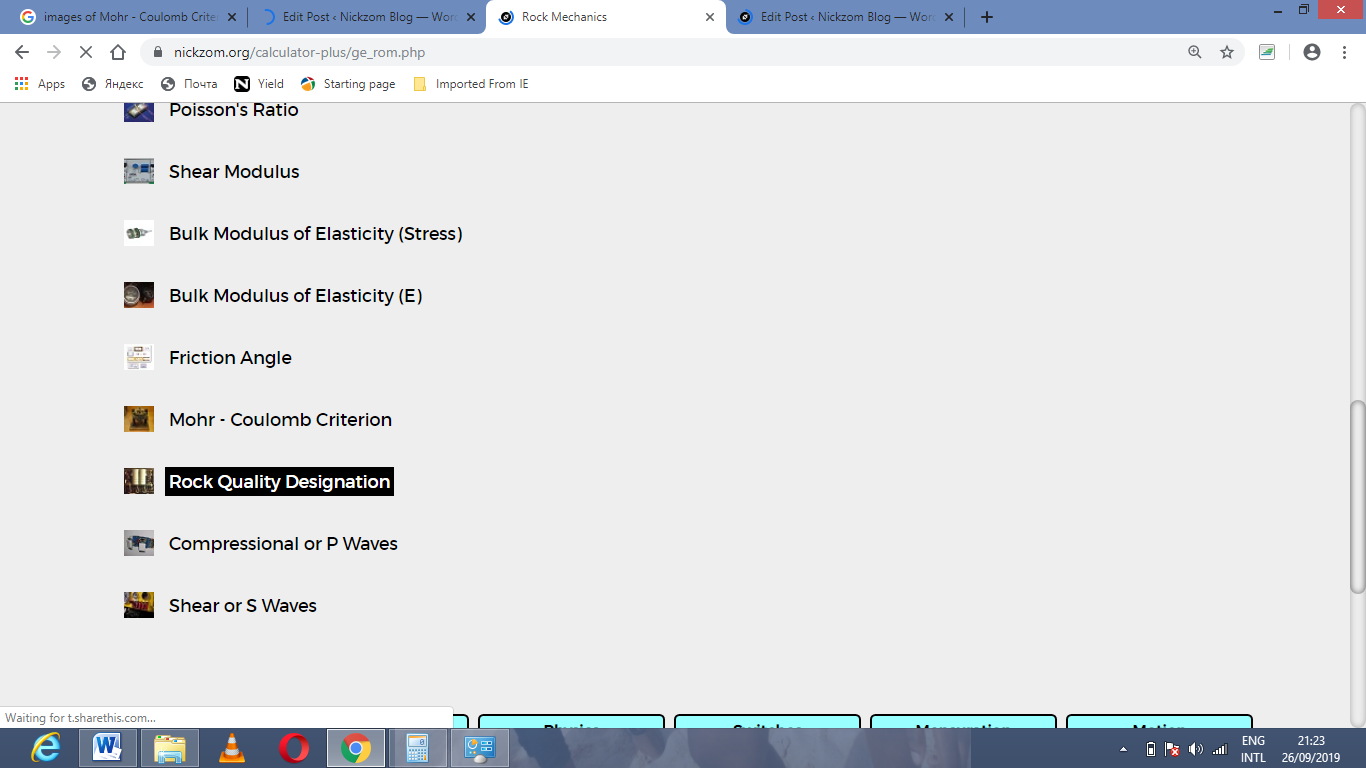This screenshot has width=1366, height=768.
Task: Launch Internet Explorer from taskbar
Action: pyautogui.click(x=46, y=748)
